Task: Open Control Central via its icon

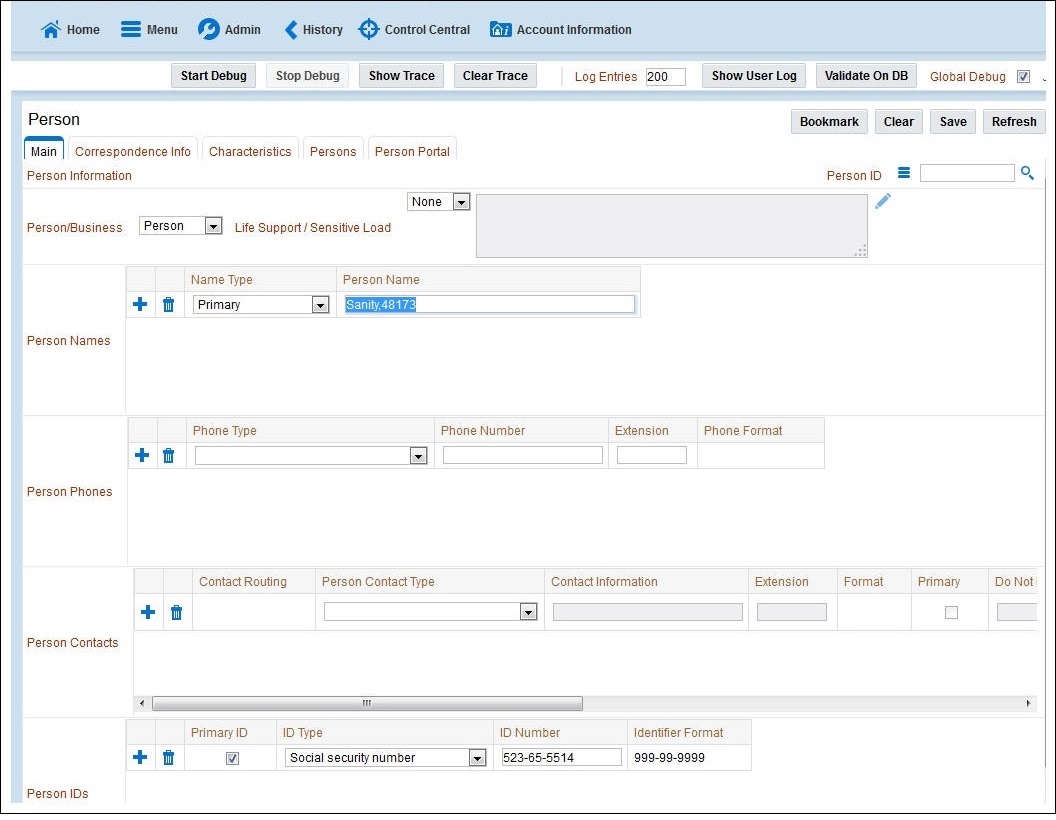Action: coord(368,29)
